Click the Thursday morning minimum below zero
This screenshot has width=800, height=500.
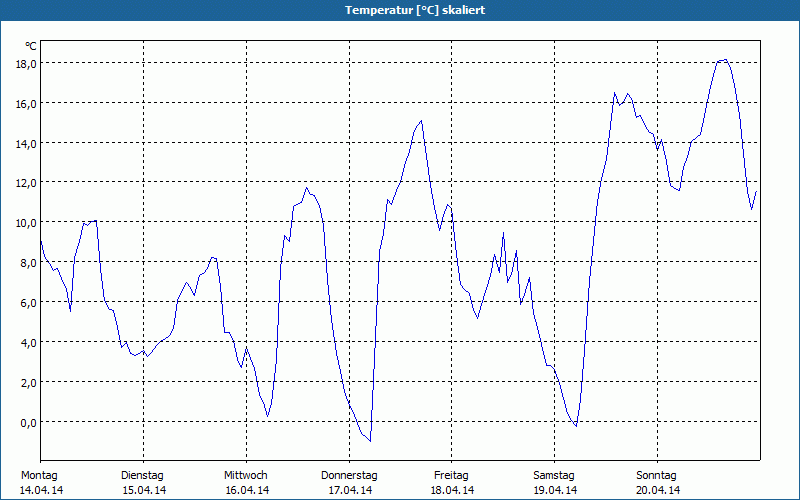coord(370,441)
